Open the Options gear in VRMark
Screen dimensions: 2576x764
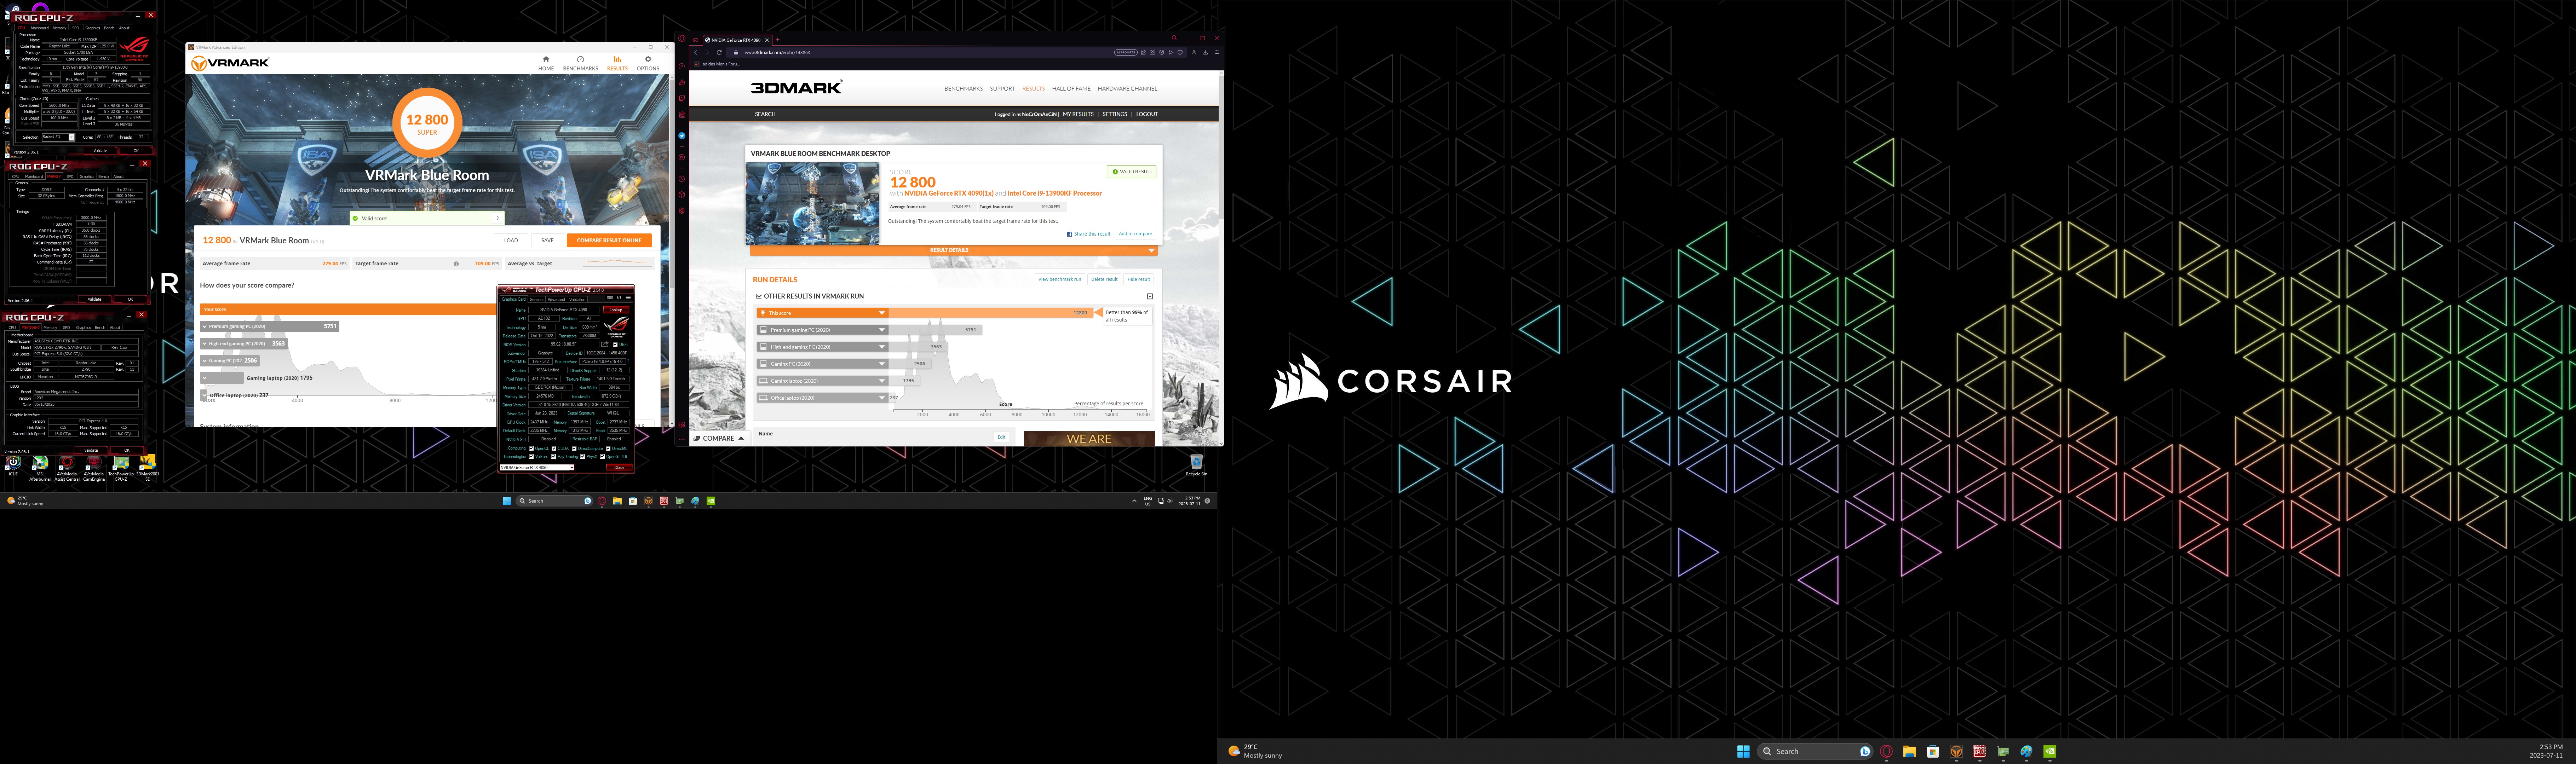pyautogui.click(x=648, y=59)
